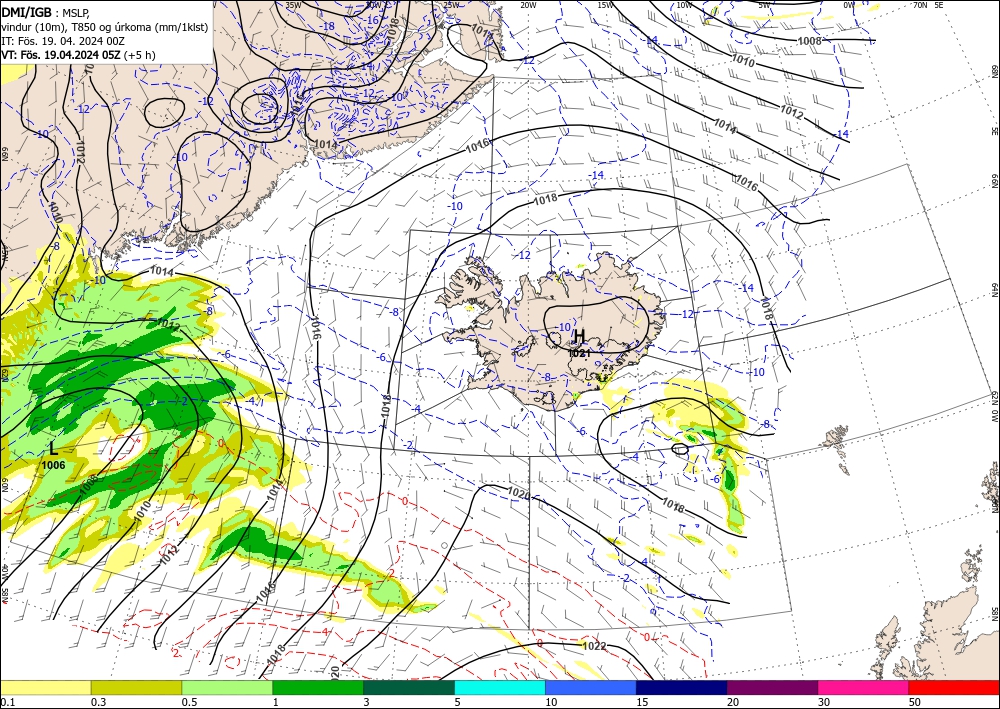This screenshot has width=1000, height=709.
Task: Click the H high-pressure marker over Iceland
Action: (x=579, y=335)
